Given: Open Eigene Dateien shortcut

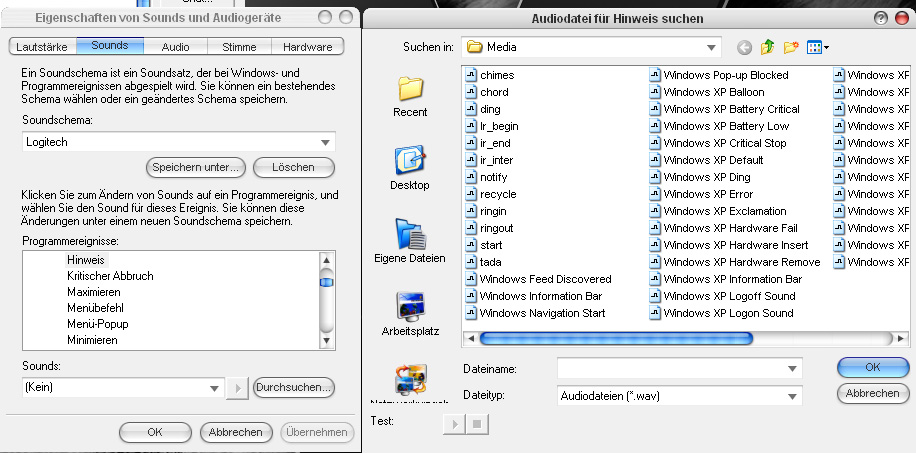Looking at the screenshot, I should pyautogui.click(x=410, y=241).
